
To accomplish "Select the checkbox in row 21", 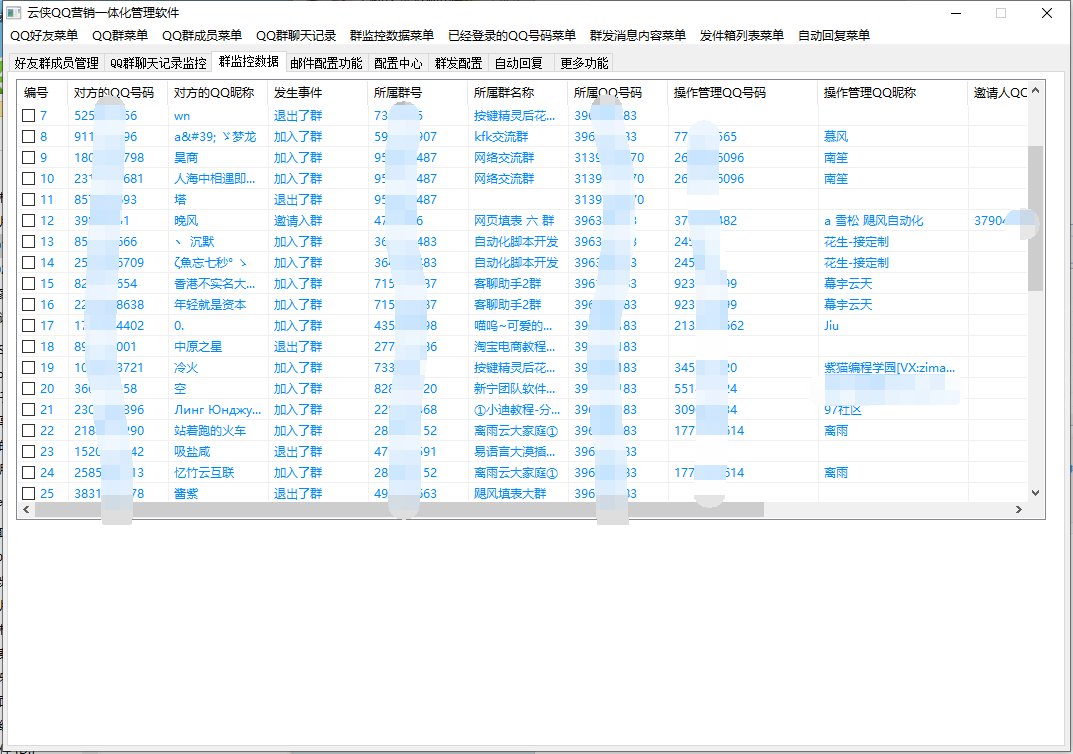I will pos(28,410).
